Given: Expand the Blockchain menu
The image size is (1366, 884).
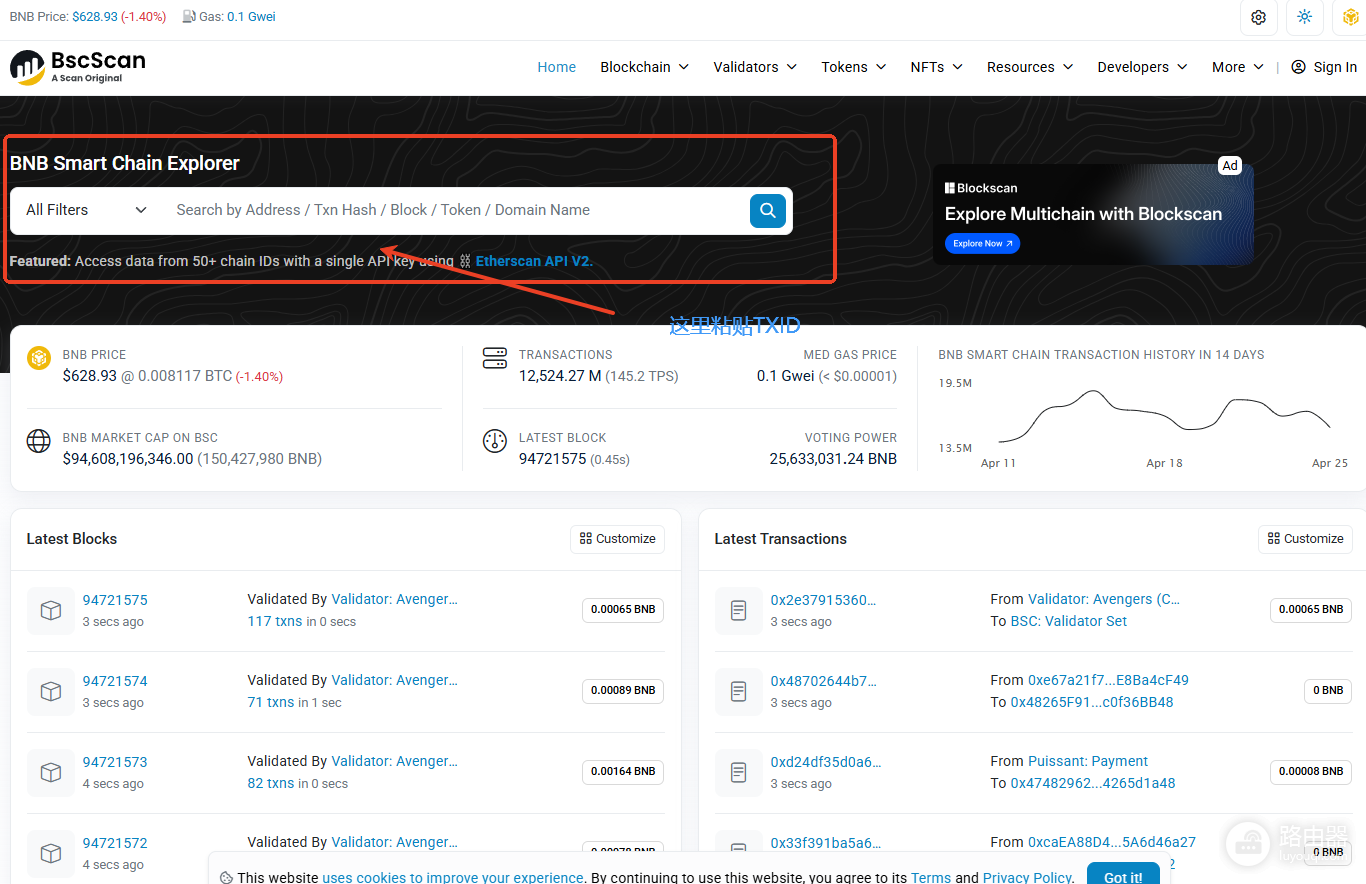Looking at the screenshot, I should (645, 67).
